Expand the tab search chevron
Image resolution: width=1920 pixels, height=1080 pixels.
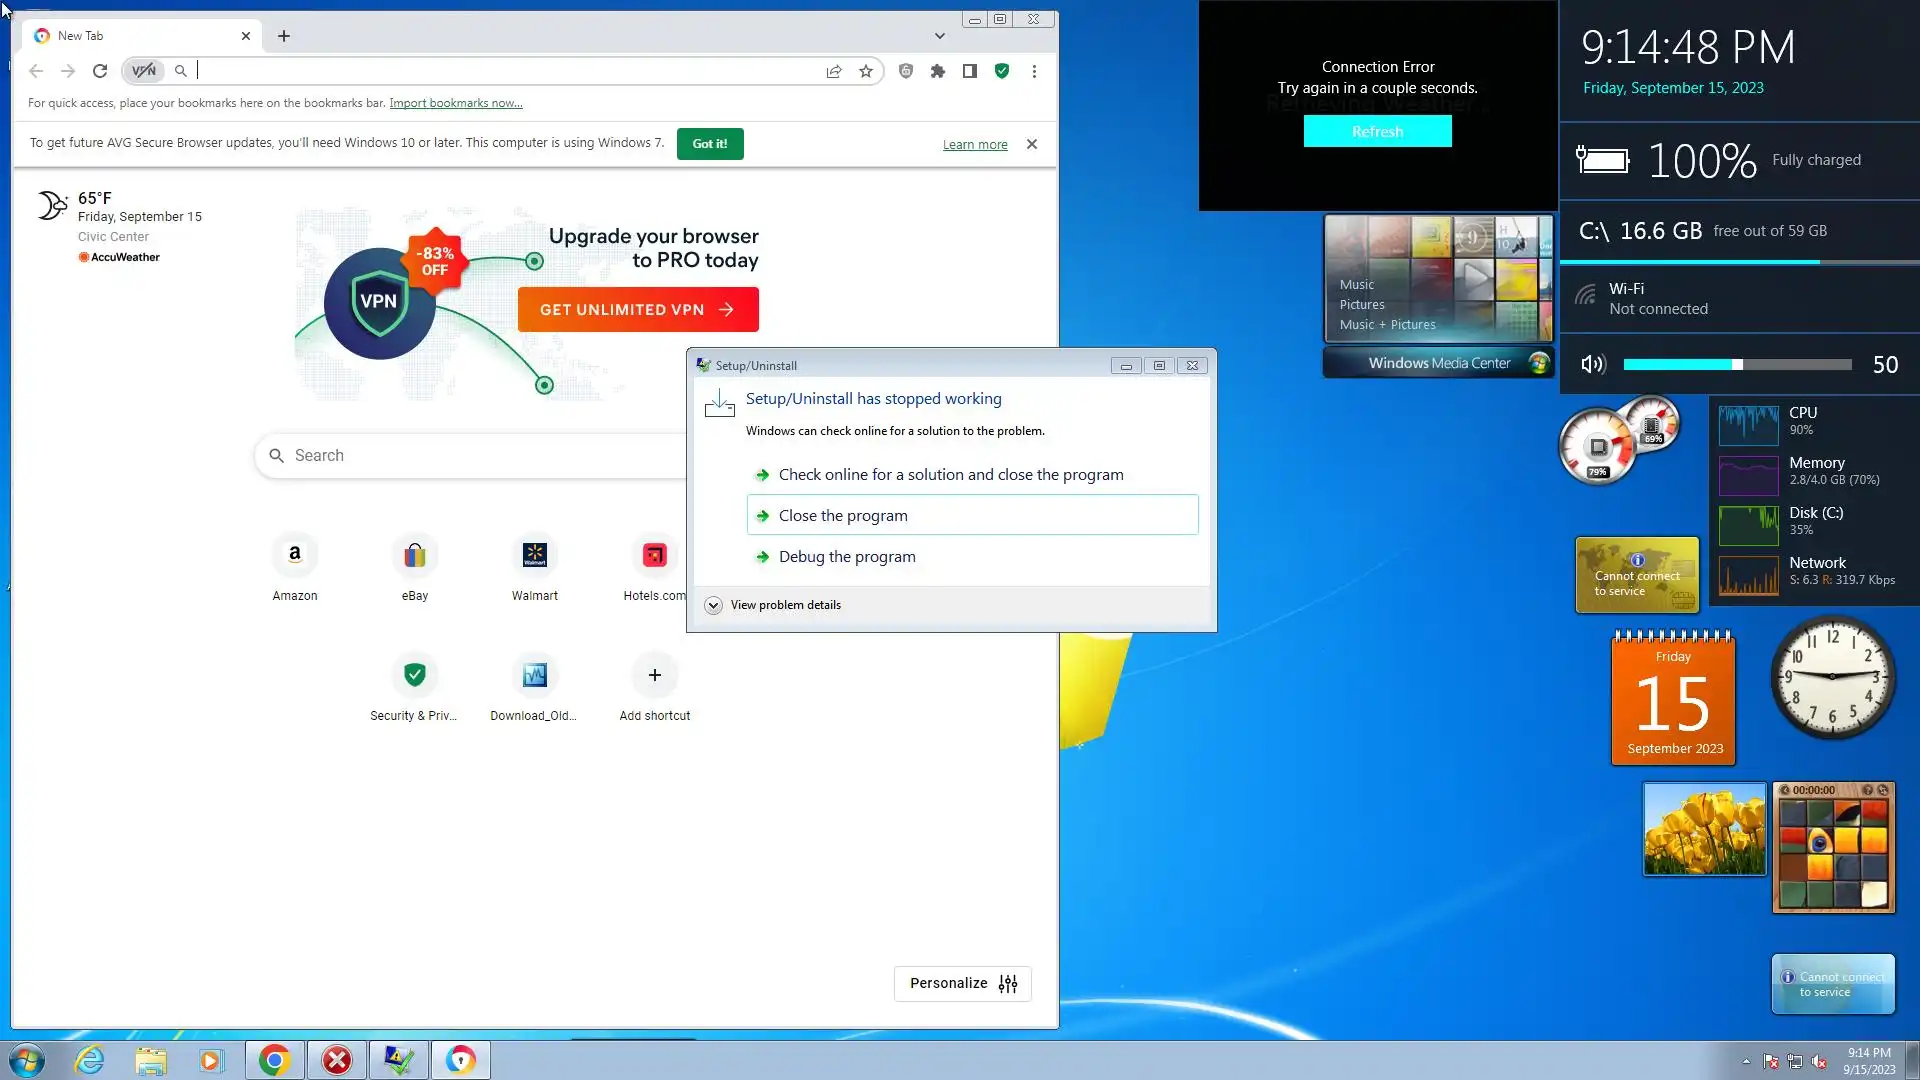[x=939, y=36]
